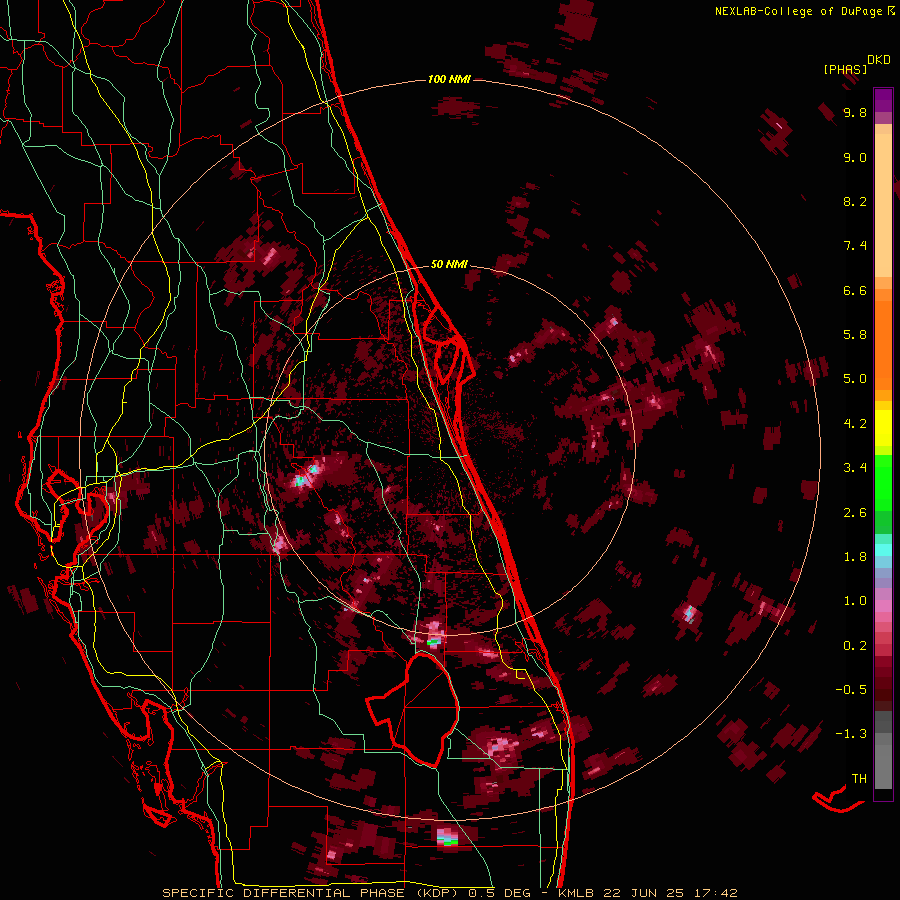900x900 pixels.
Task: Click the '[PHAS]' label above the colorbar
Action: [x=844, y=69]
